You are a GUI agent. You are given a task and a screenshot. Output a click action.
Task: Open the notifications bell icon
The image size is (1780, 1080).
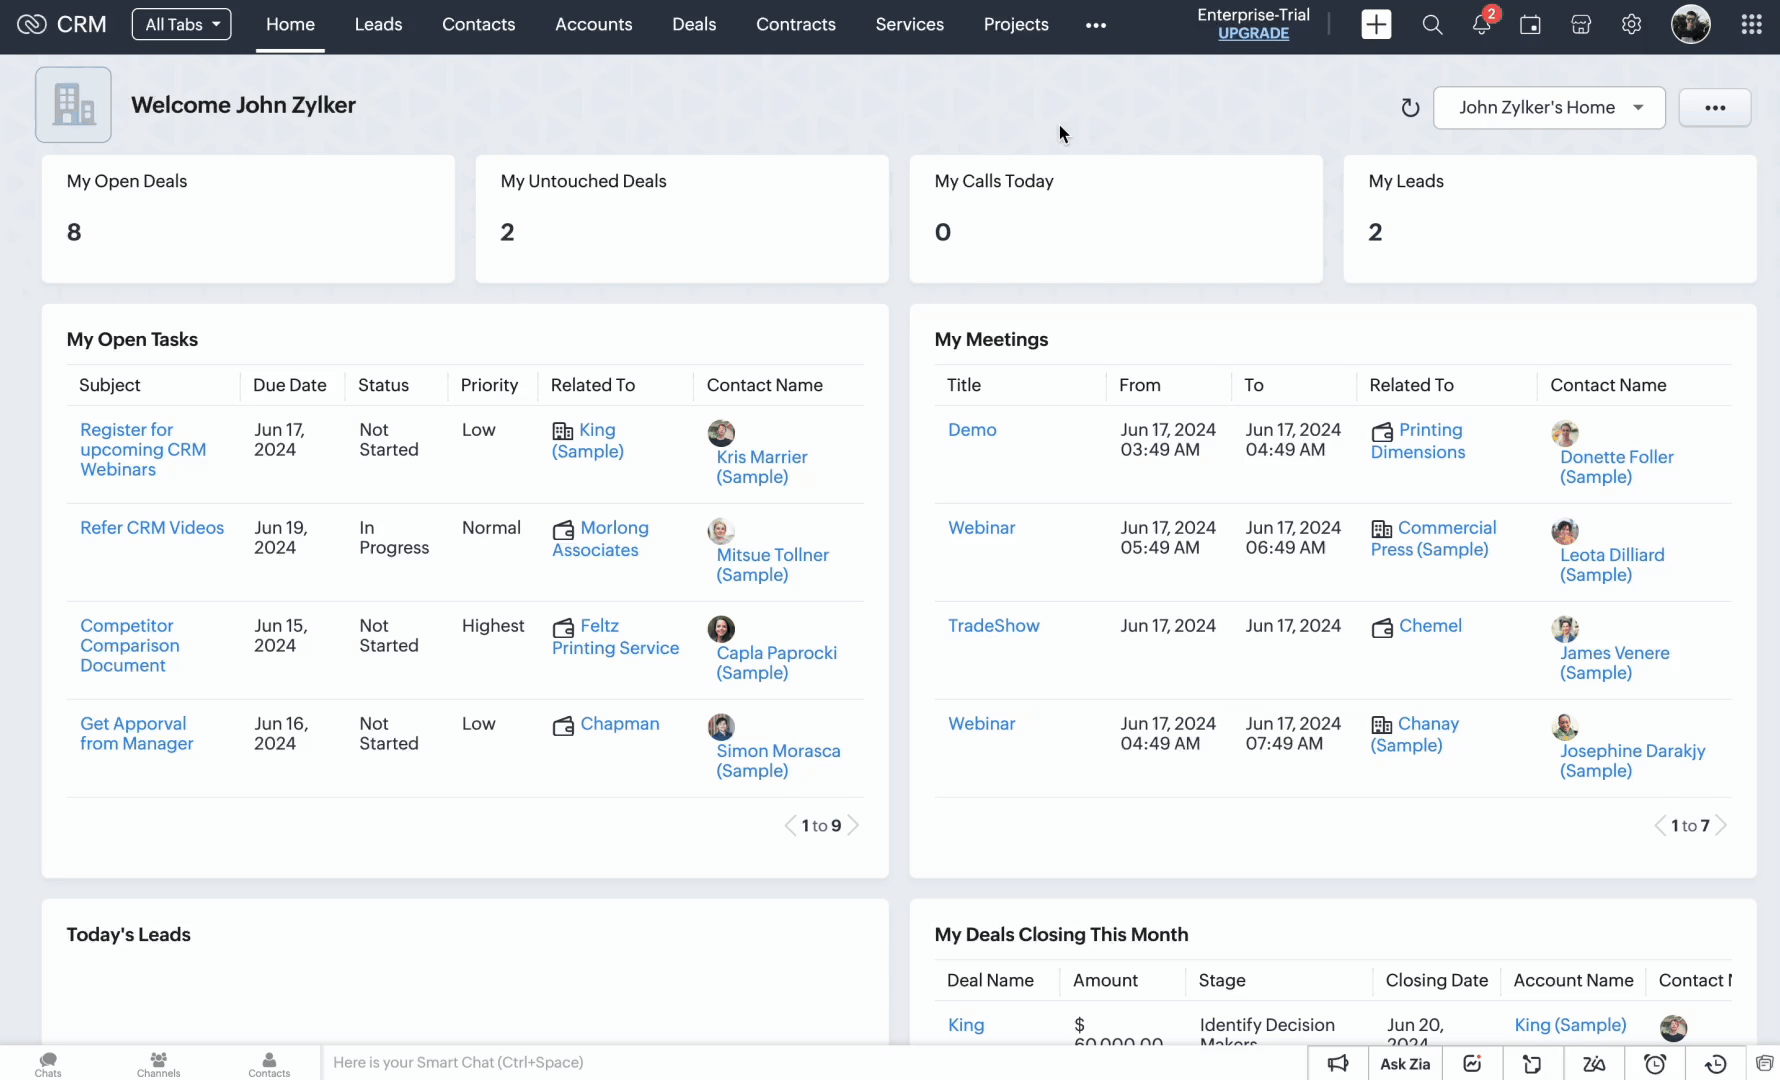(1481, 25)
